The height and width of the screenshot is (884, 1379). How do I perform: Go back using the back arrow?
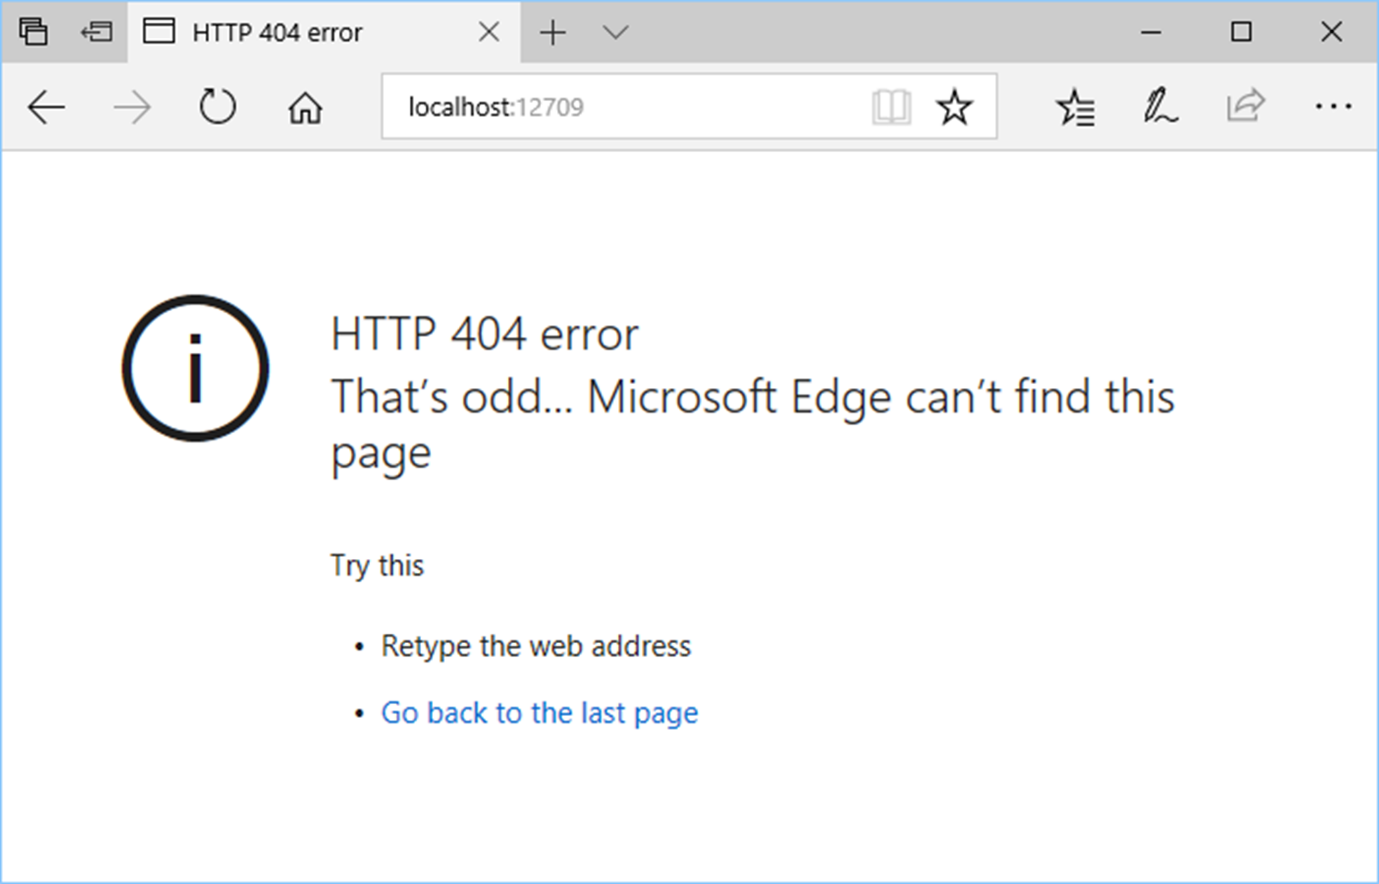tap(46, 107)
